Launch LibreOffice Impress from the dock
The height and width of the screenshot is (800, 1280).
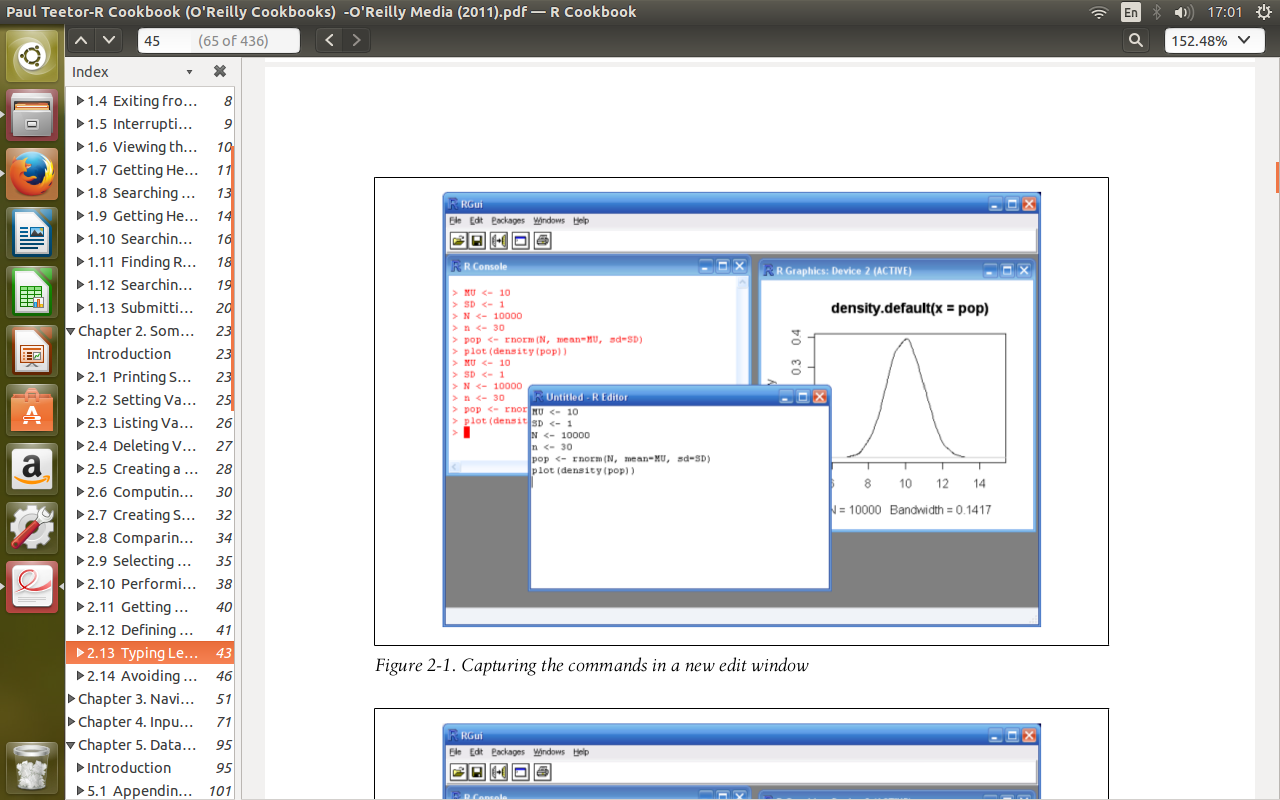coord(32,351)
